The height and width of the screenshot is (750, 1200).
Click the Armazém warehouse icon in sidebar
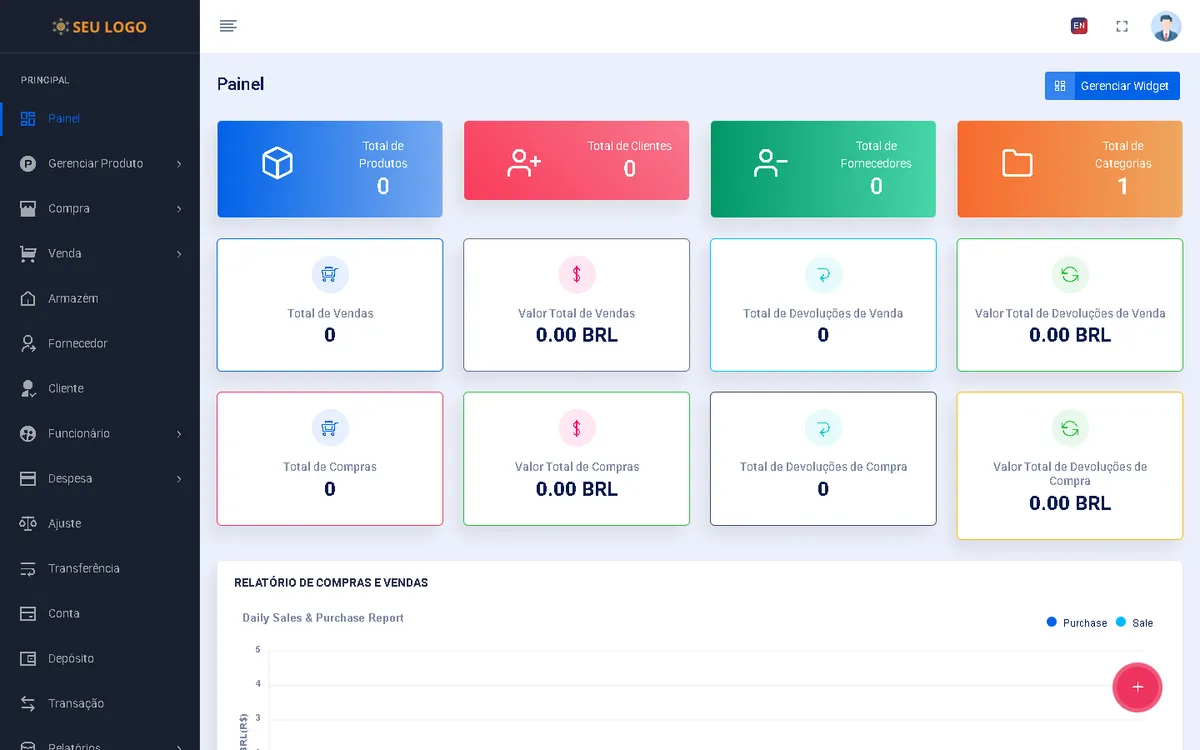coord(28,298)
